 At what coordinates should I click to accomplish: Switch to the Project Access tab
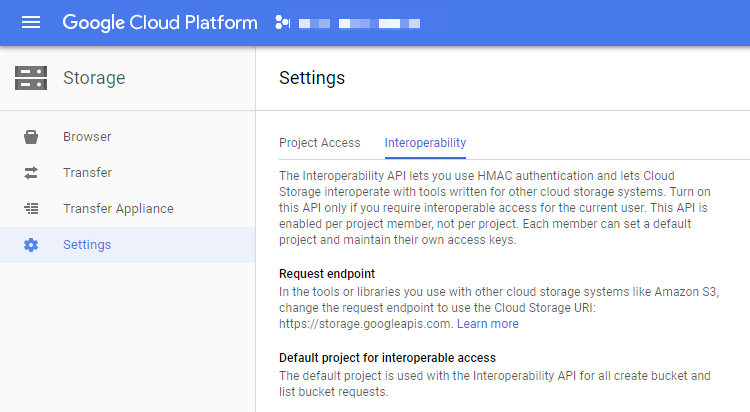pos(319,143)
